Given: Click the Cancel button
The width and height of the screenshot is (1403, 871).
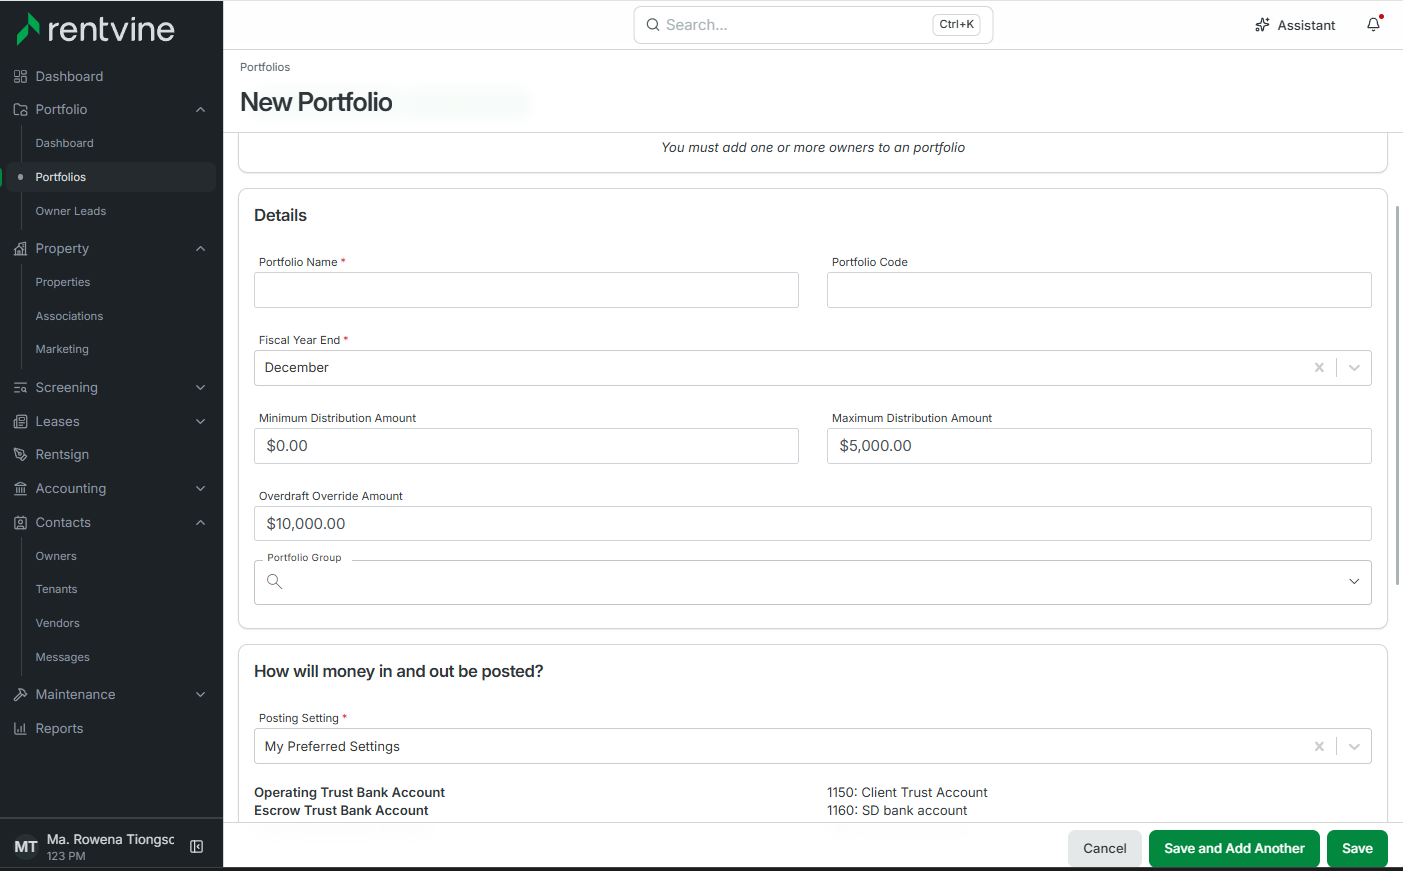Looking at the screenshot, I should 1104,848.
